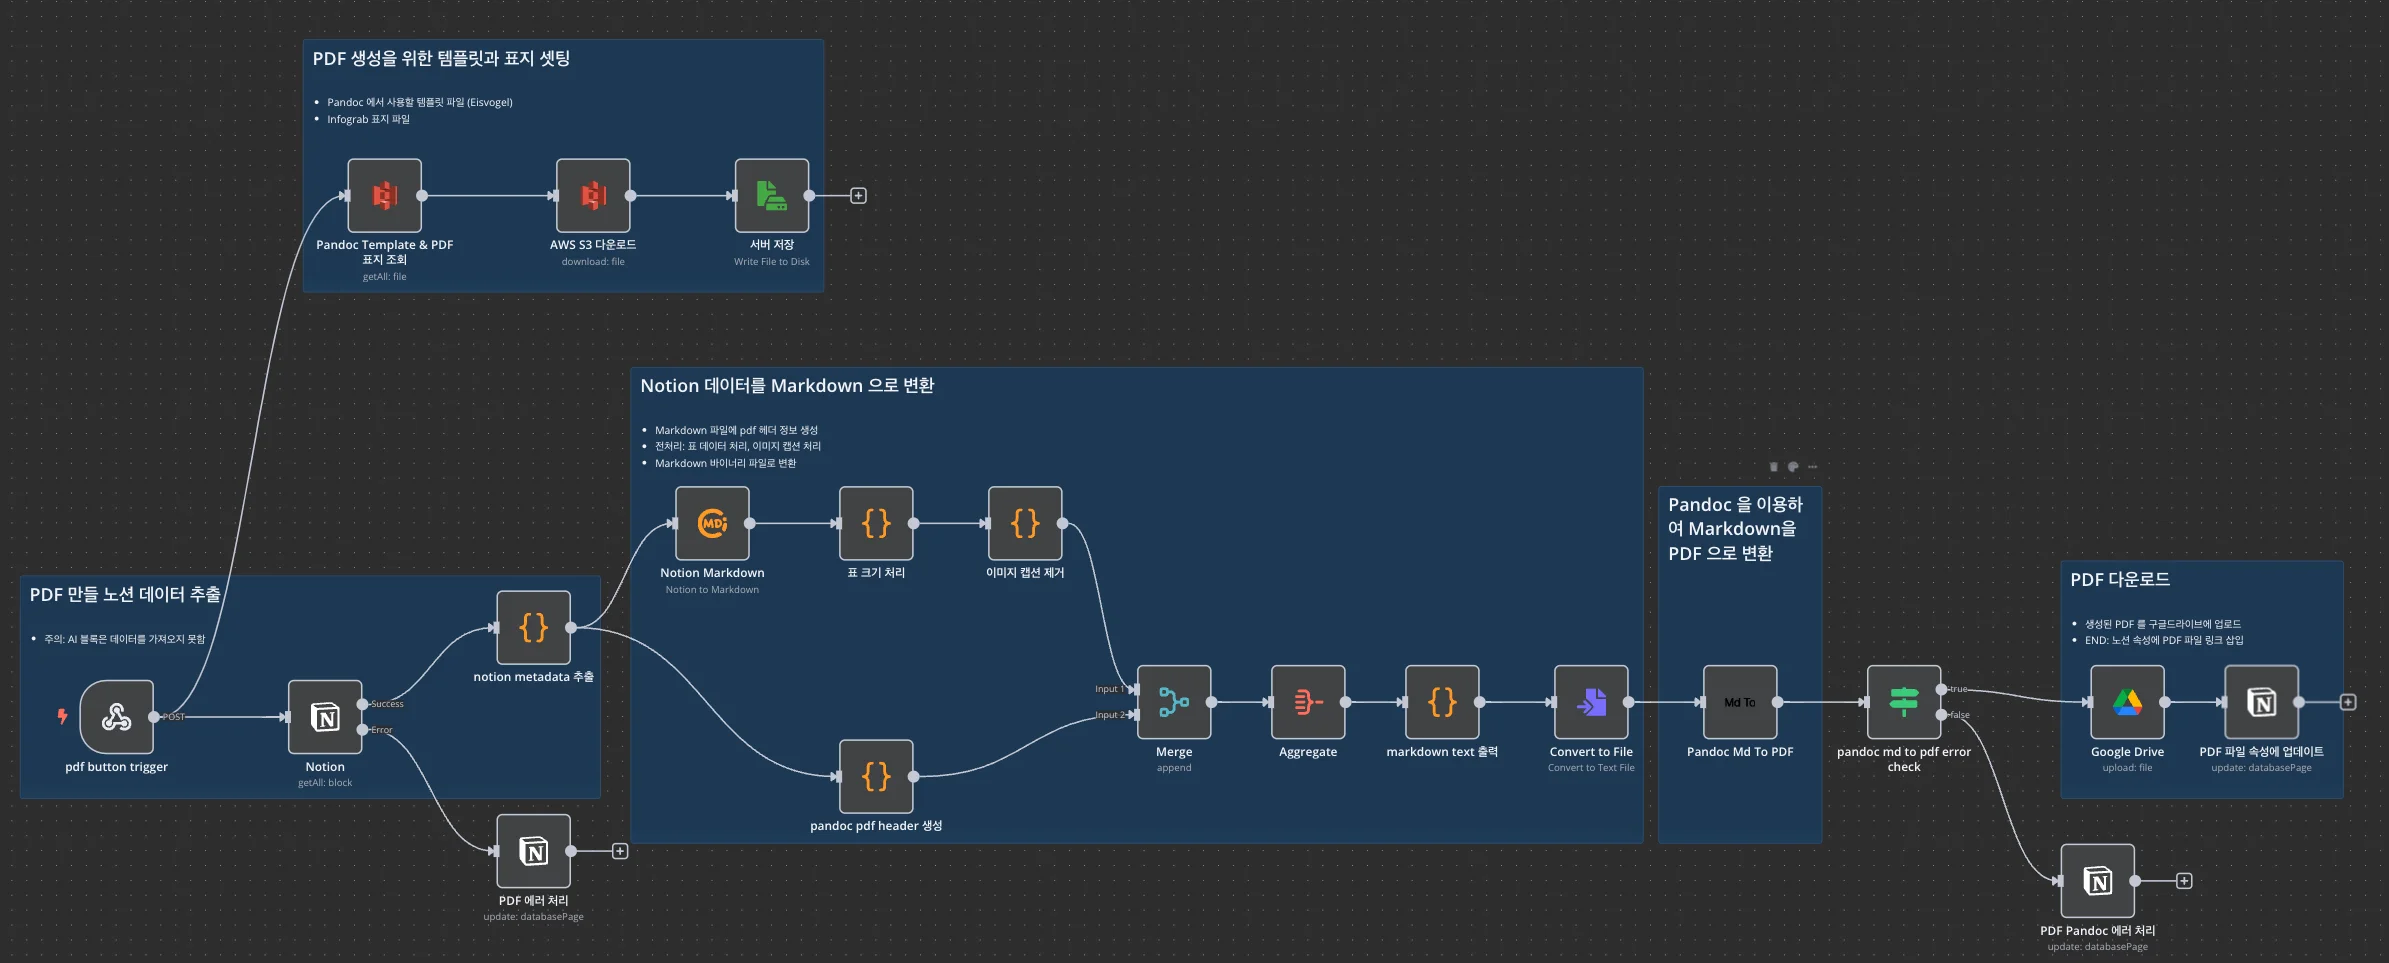The image size is (2389, 963).
Task: Click plus button after PDF 에러 처리 node
Action: pyautogui.click(x=620, y=851)
